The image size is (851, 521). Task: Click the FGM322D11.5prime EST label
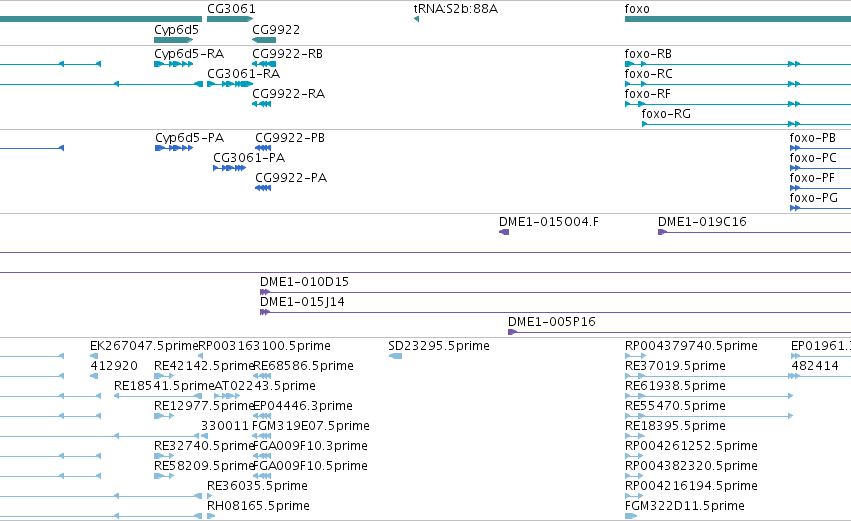point(684,506)
